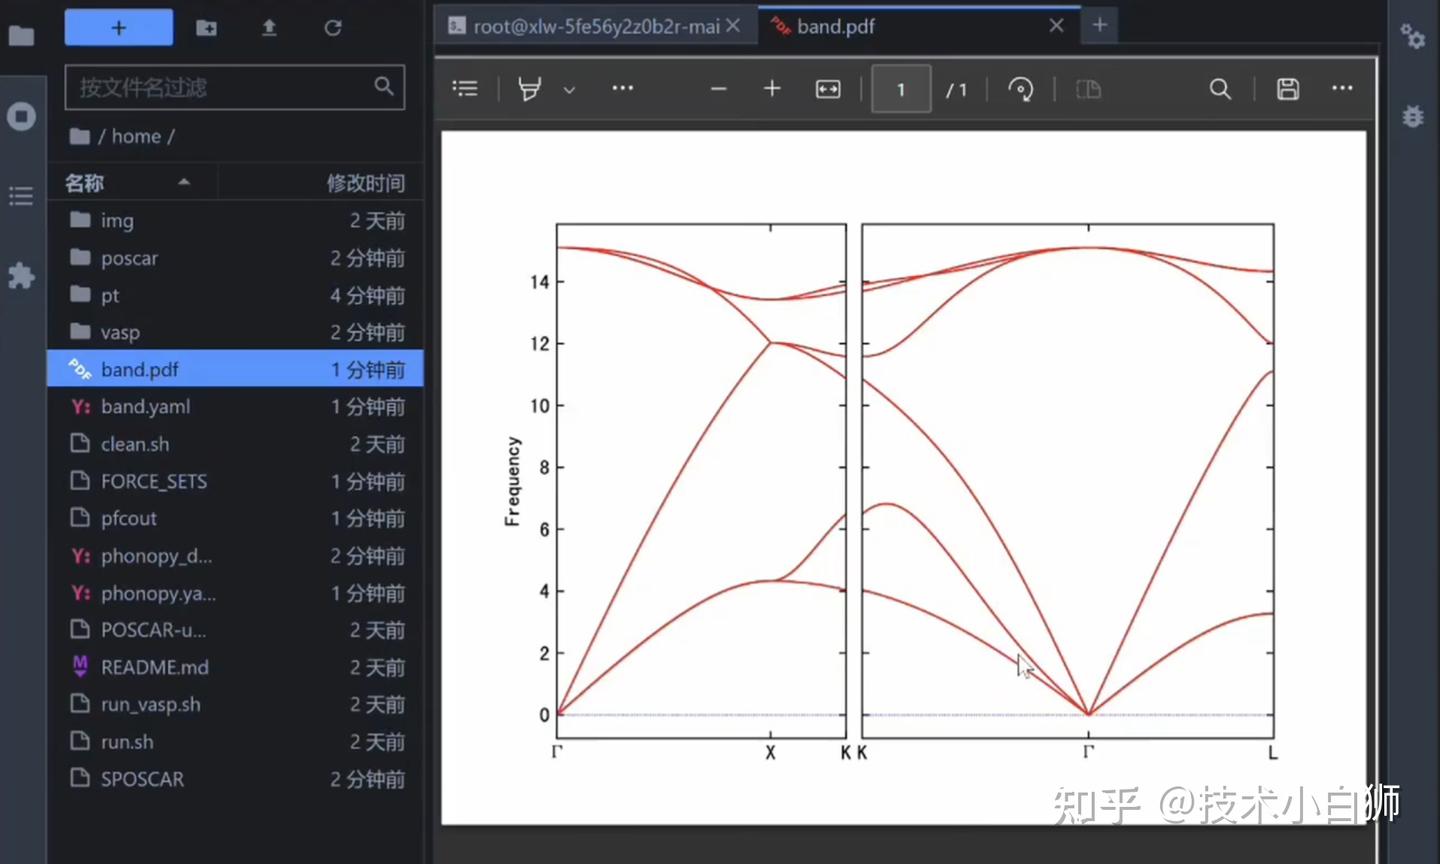The height and width of the screenshot is (864, 1440).
Task: Click the page number input field
Action: [900, 88]
